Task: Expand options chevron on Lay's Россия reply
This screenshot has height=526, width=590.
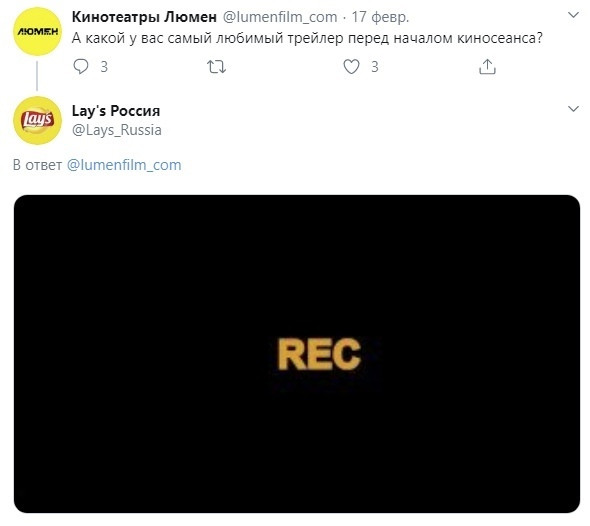Action: [x=573, y=109]
